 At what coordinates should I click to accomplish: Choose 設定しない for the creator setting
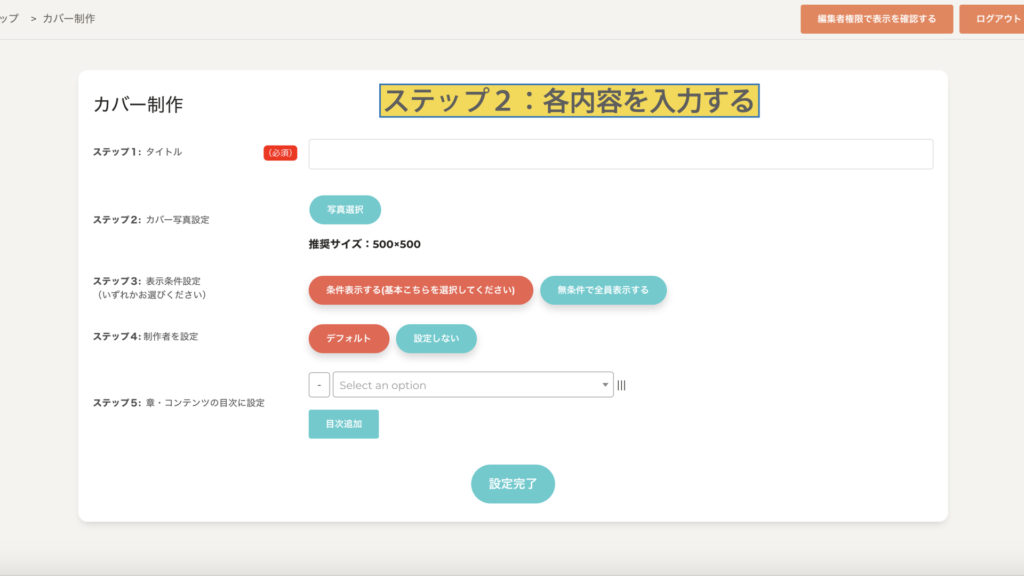[436, 339]
